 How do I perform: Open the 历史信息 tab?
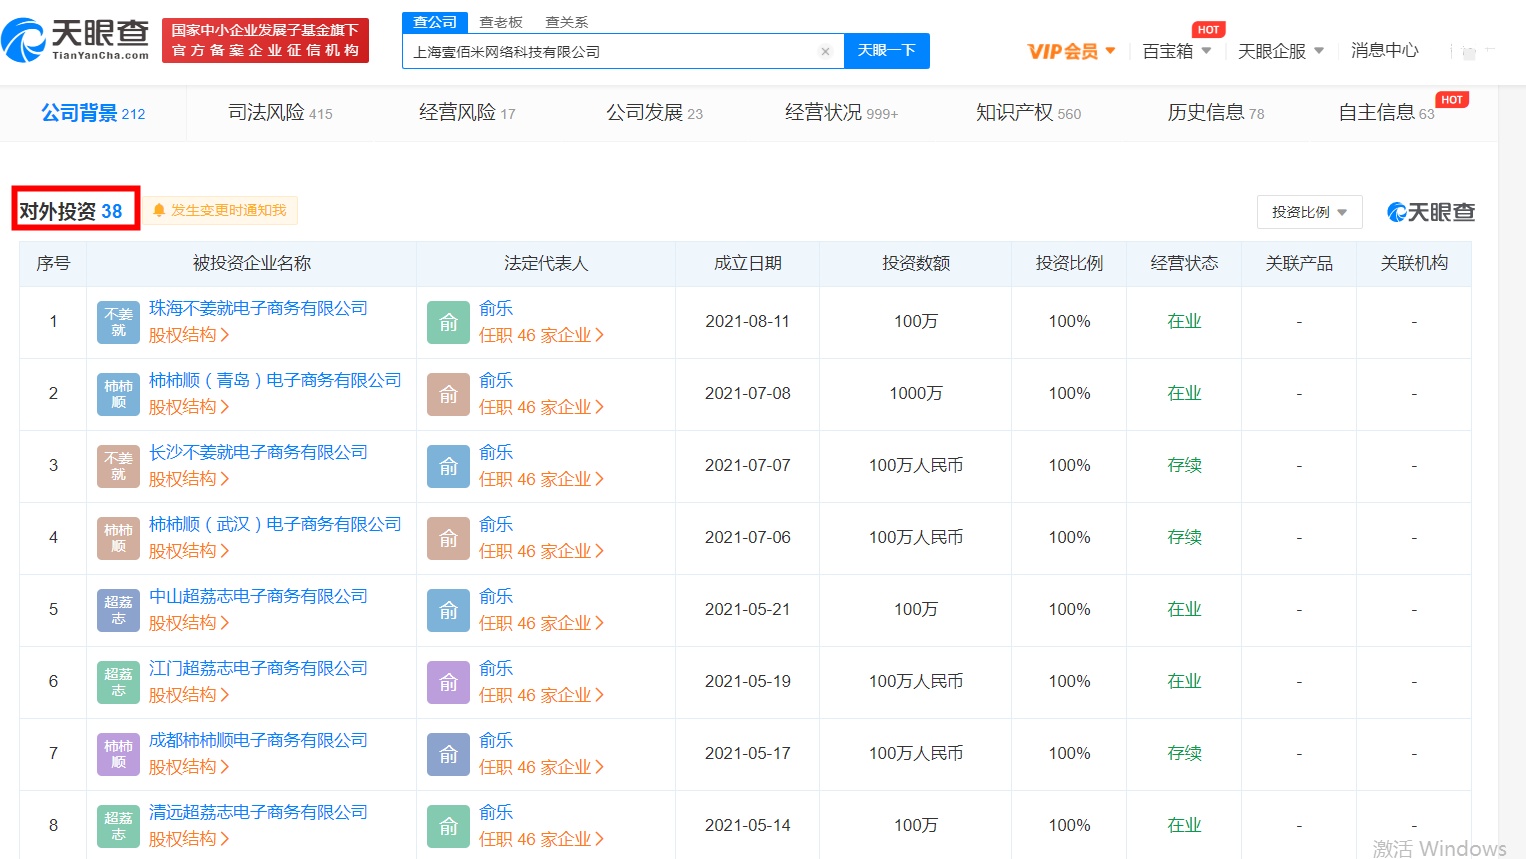point(1215,113)
